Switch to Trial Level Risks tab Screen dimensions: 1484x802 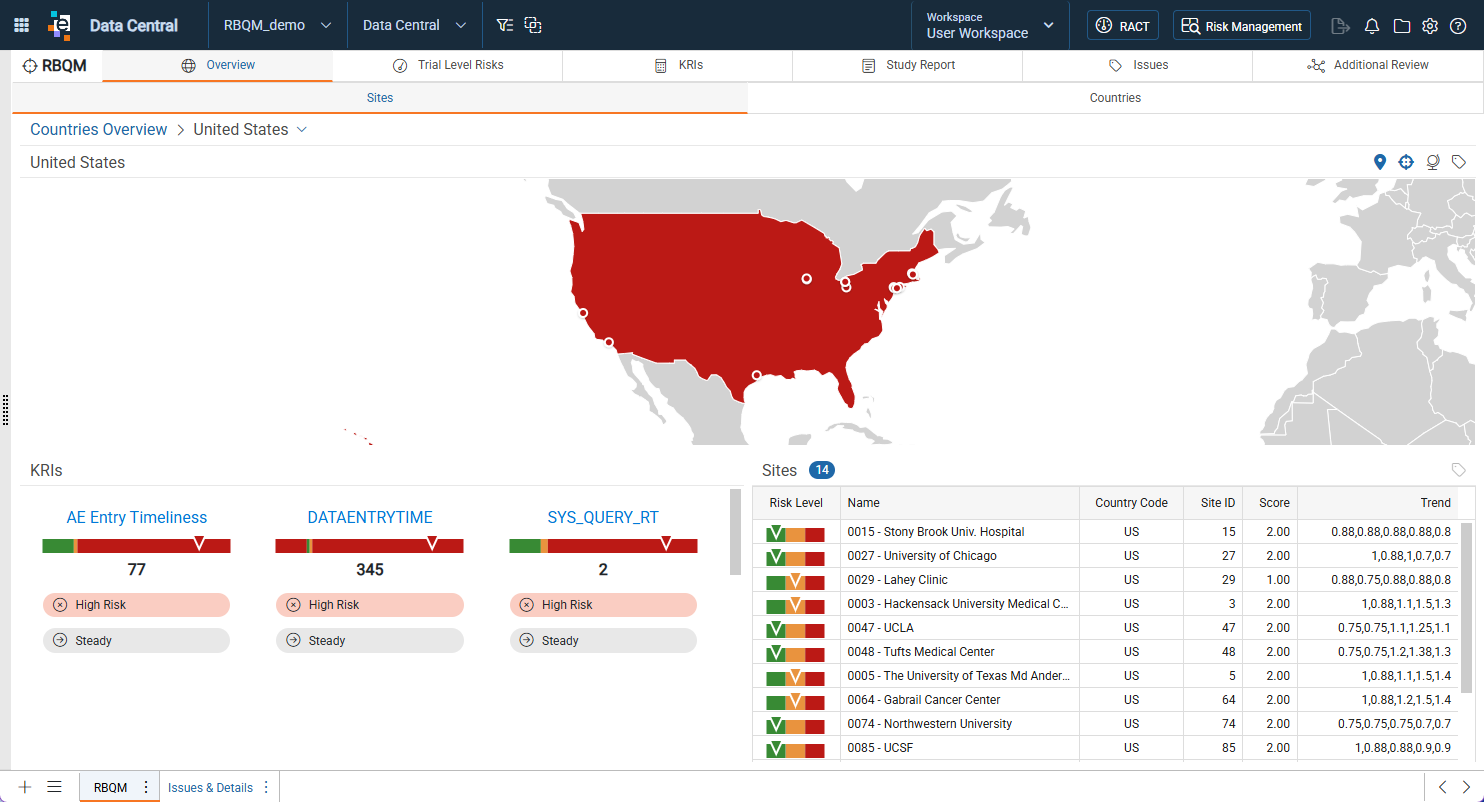click(447, 65)
